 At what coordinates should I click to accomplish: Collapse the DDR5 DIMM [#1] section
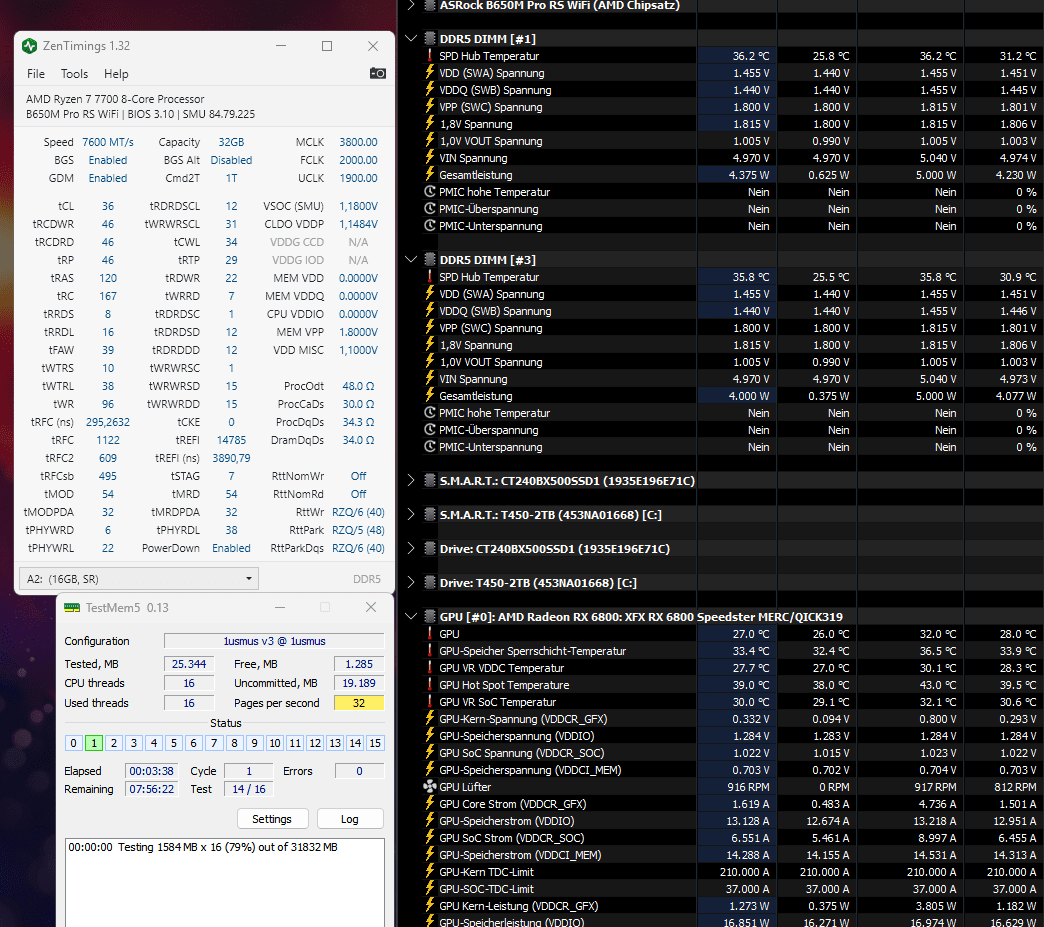[x=411, y=39]
